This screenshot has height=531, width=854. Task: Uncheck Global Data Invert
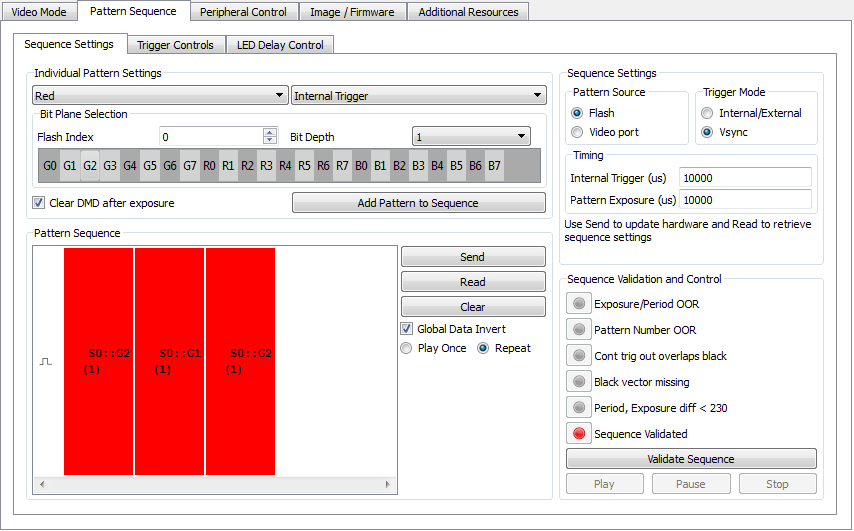(x=406, y=328)
